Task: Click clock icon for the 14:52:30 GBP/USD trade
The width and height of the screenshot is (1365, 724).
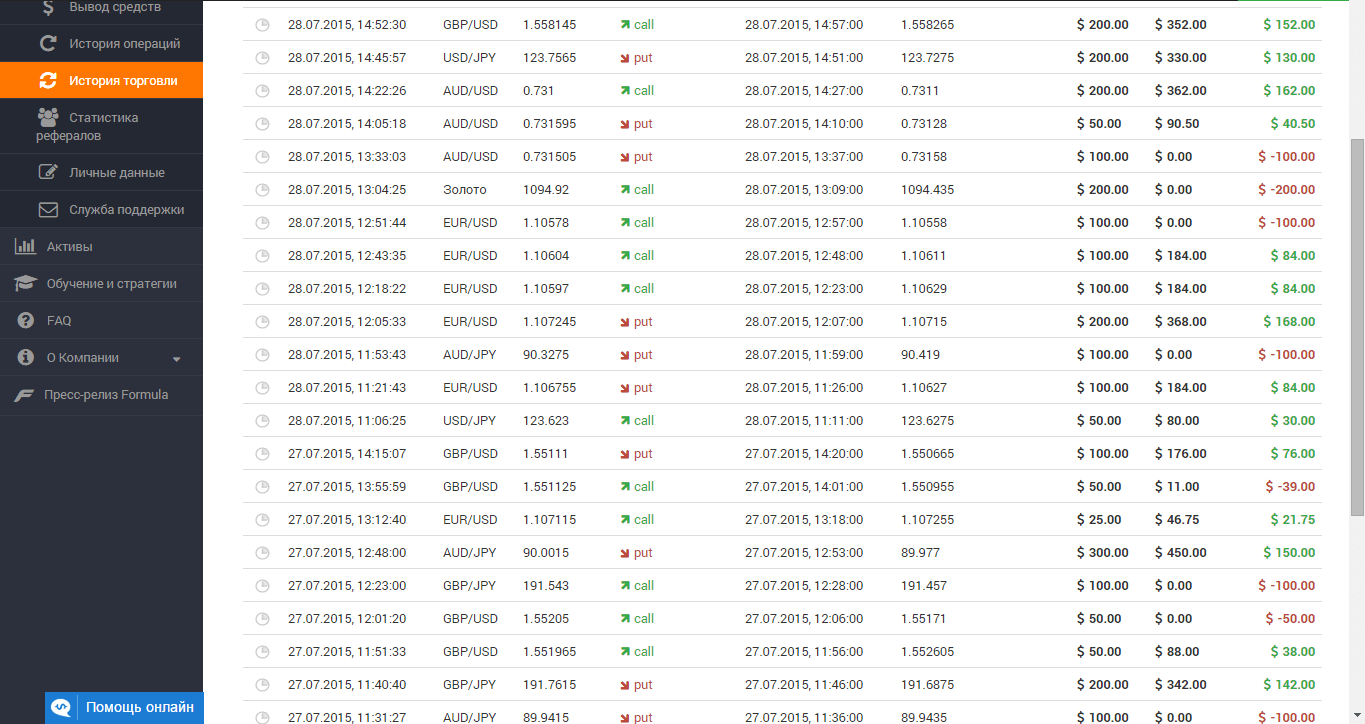Action: 263,25
